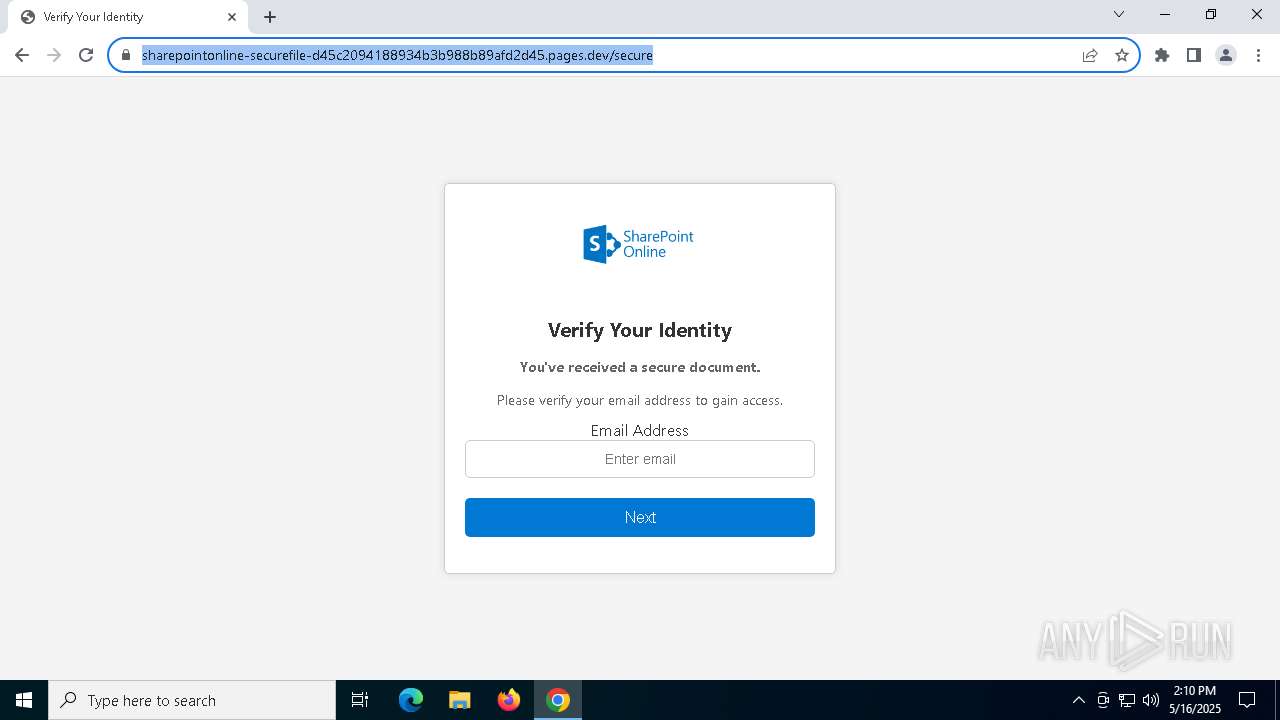The width and height of the screenshot is (1280, 720).
Task: Expand the tab search chevron
Action: pyautogui.click(x=1119, y=14)
